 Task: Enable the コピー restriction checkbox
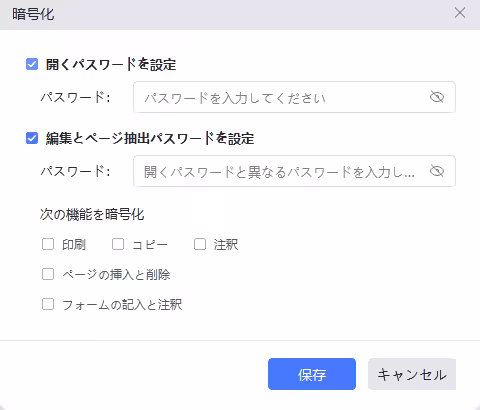tap(118, 244)
